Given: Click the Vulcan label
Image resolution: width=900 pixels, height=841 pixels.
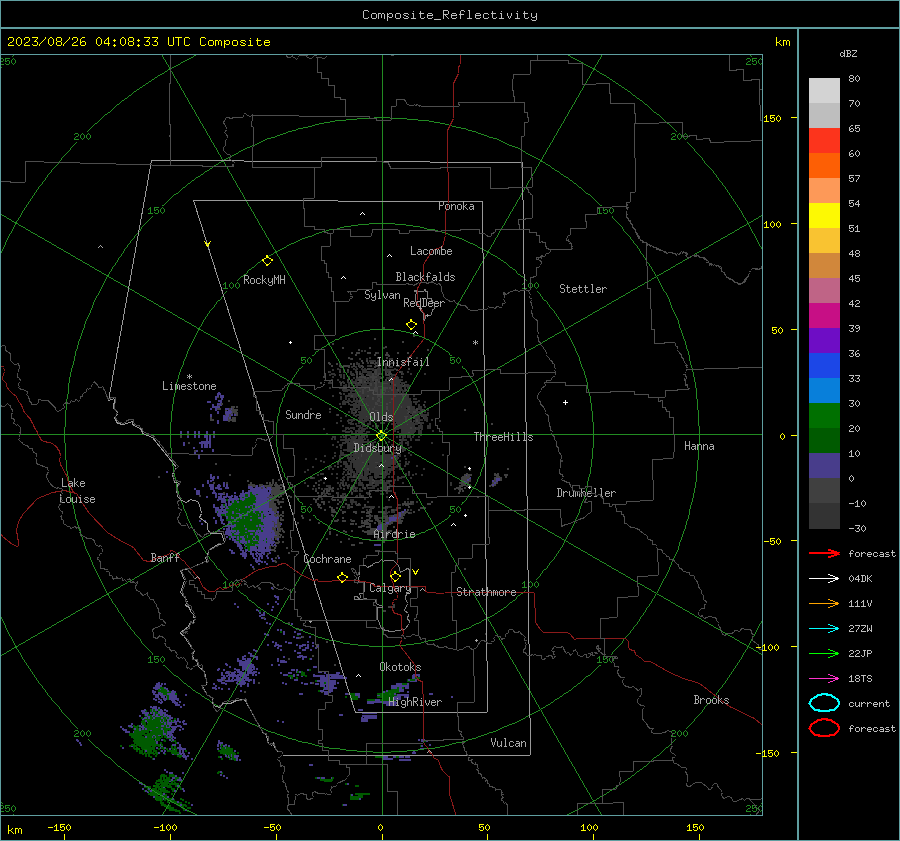Looking at the screenshot, I should [x=508, y=743].
